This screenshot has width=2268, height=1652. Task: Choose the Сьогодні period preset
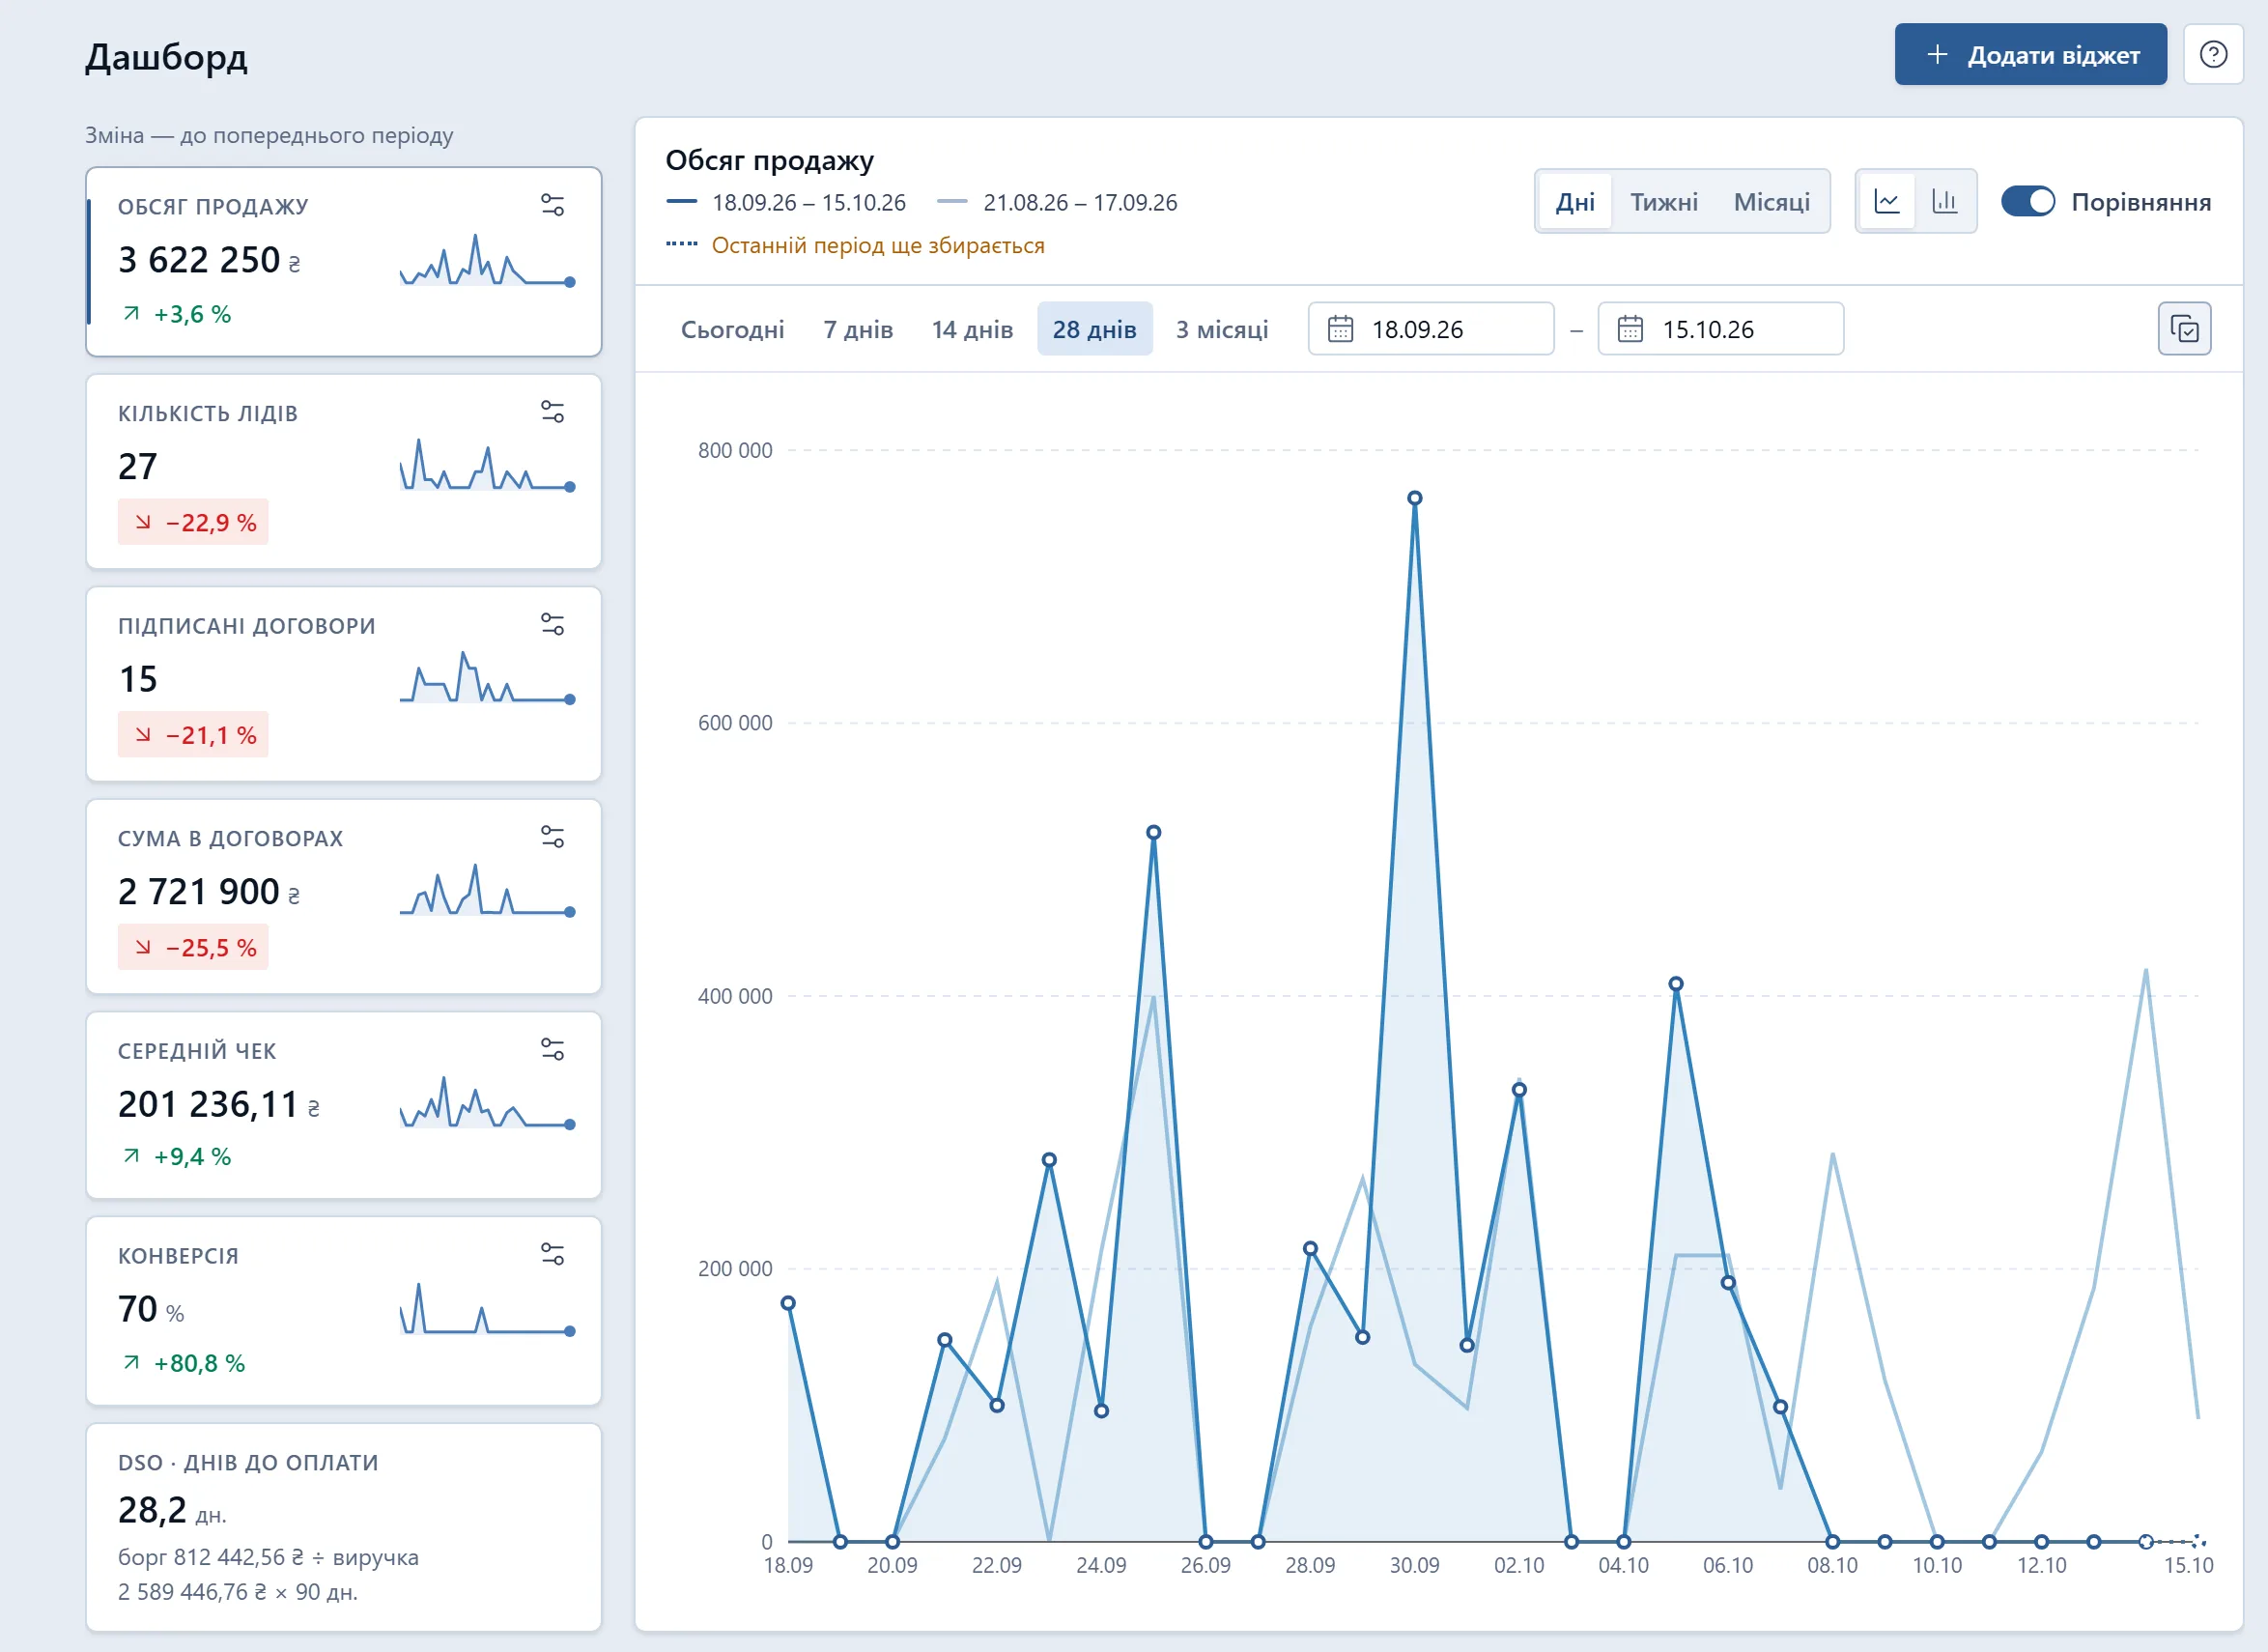[732, 329]
